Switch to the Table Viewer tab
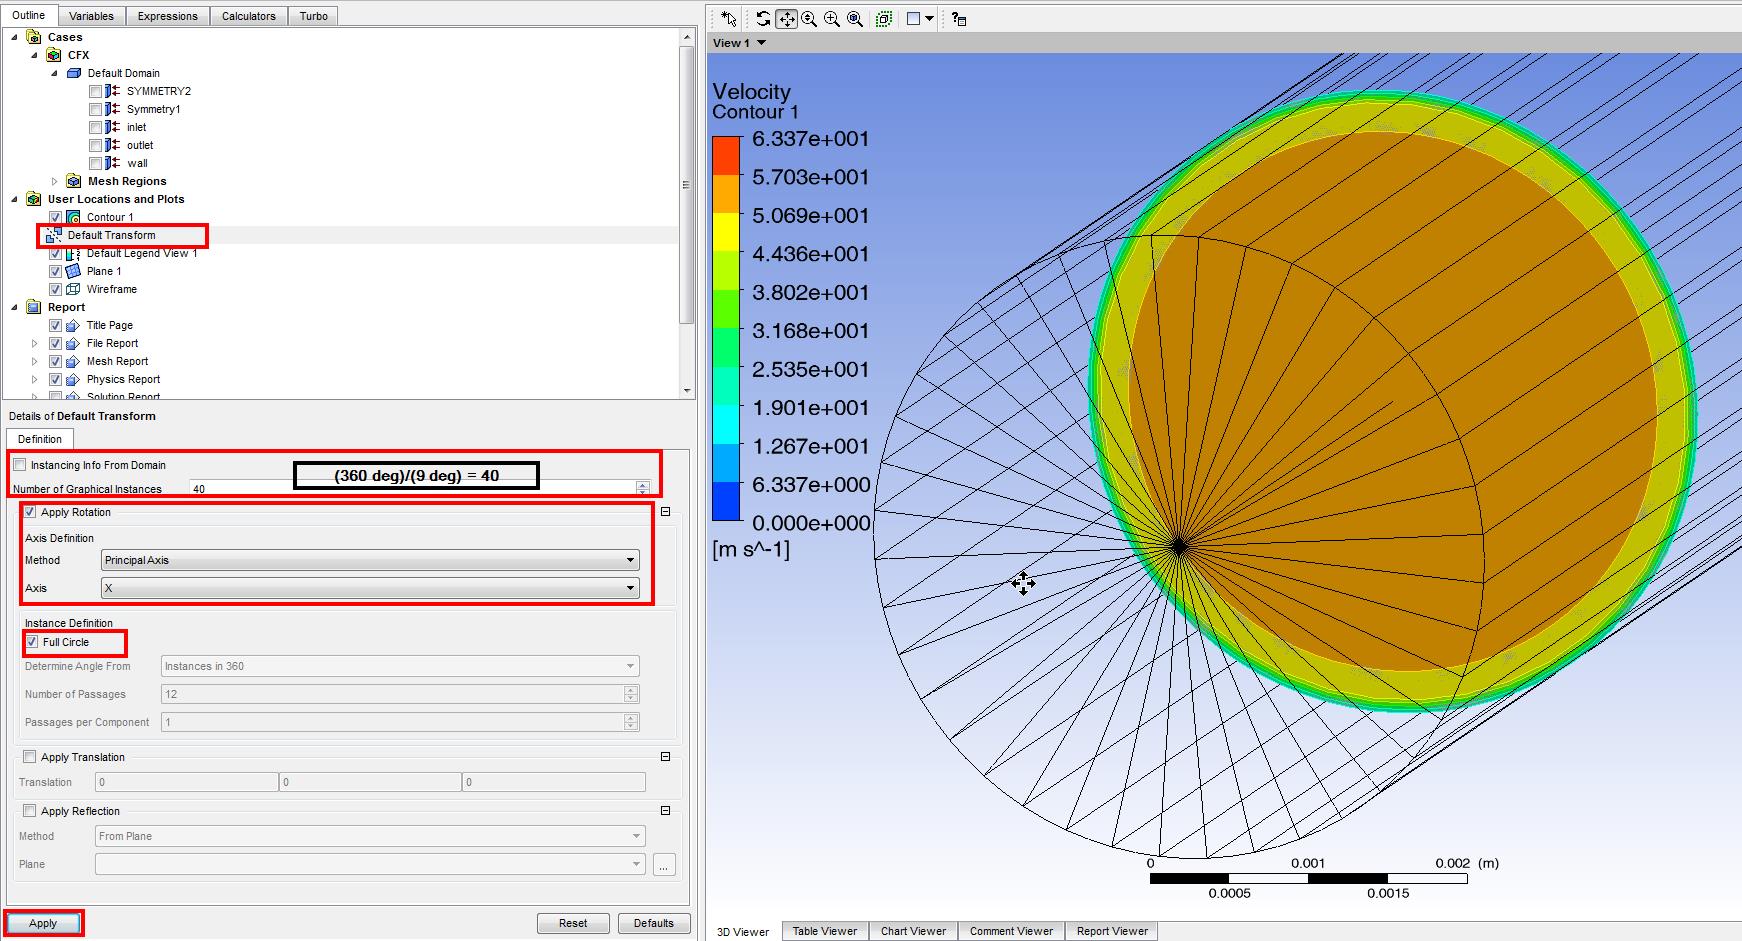 824,931
